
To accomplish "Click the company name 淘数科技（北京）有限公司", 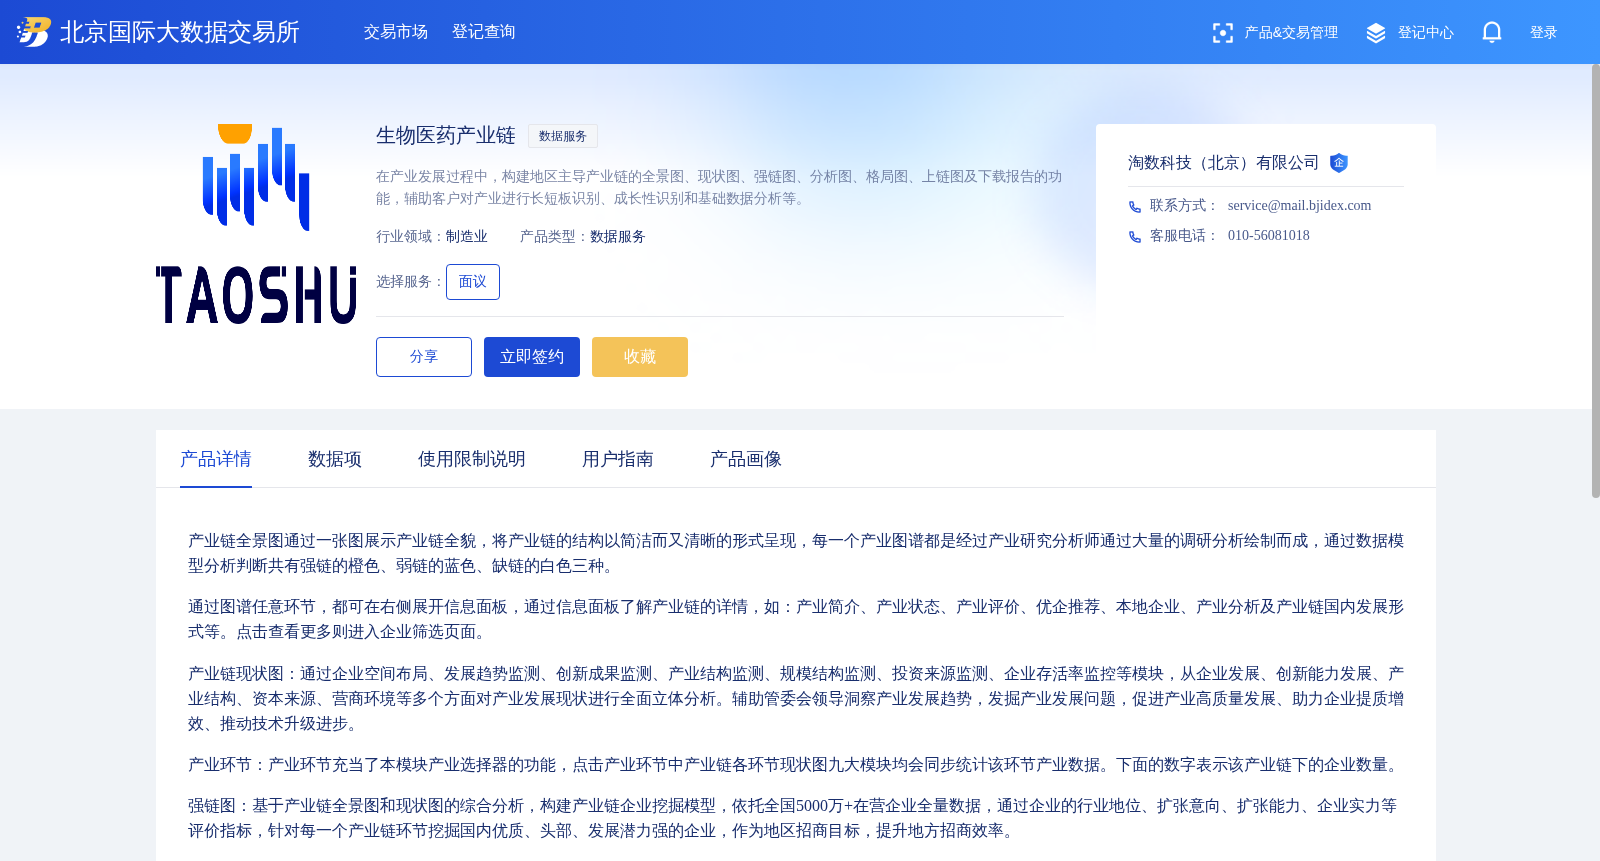I will [1224, 163].
